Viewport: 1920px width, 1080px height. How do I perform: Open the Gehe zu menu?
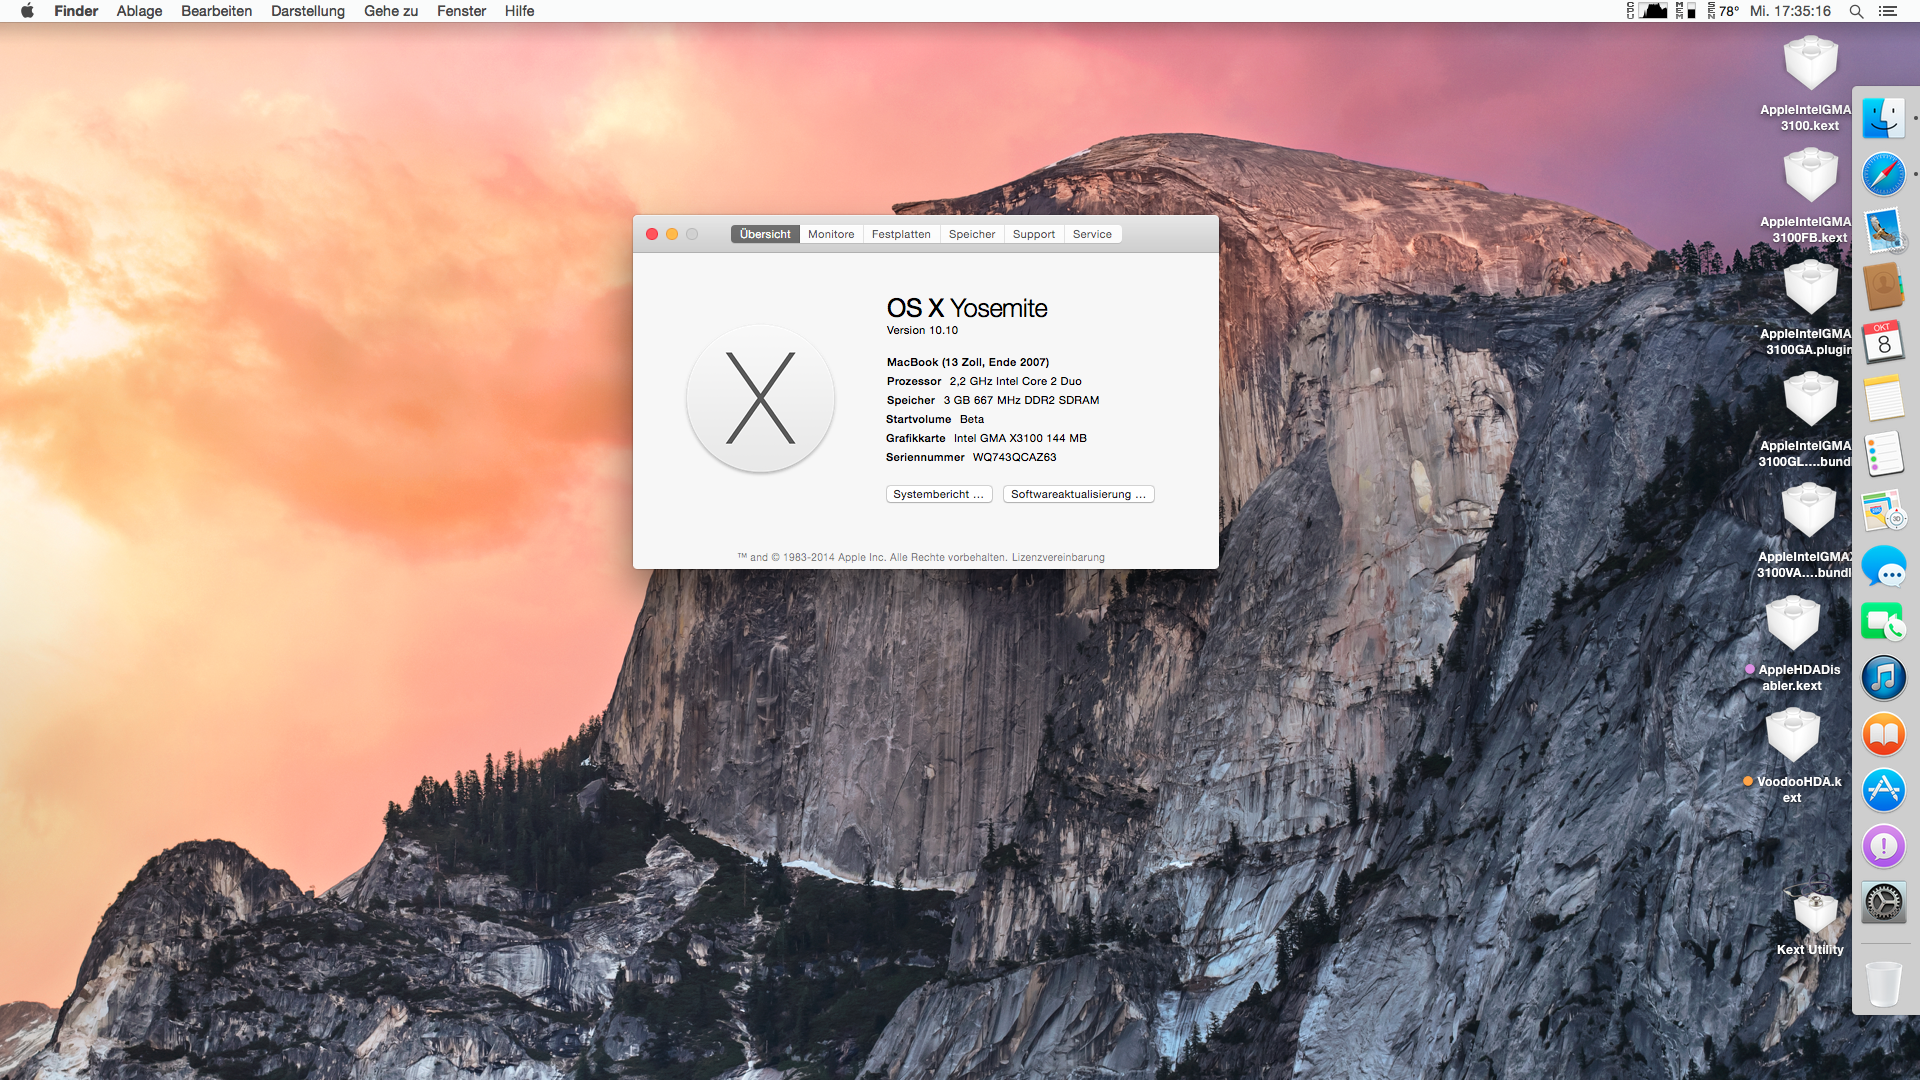pos(391,11)
